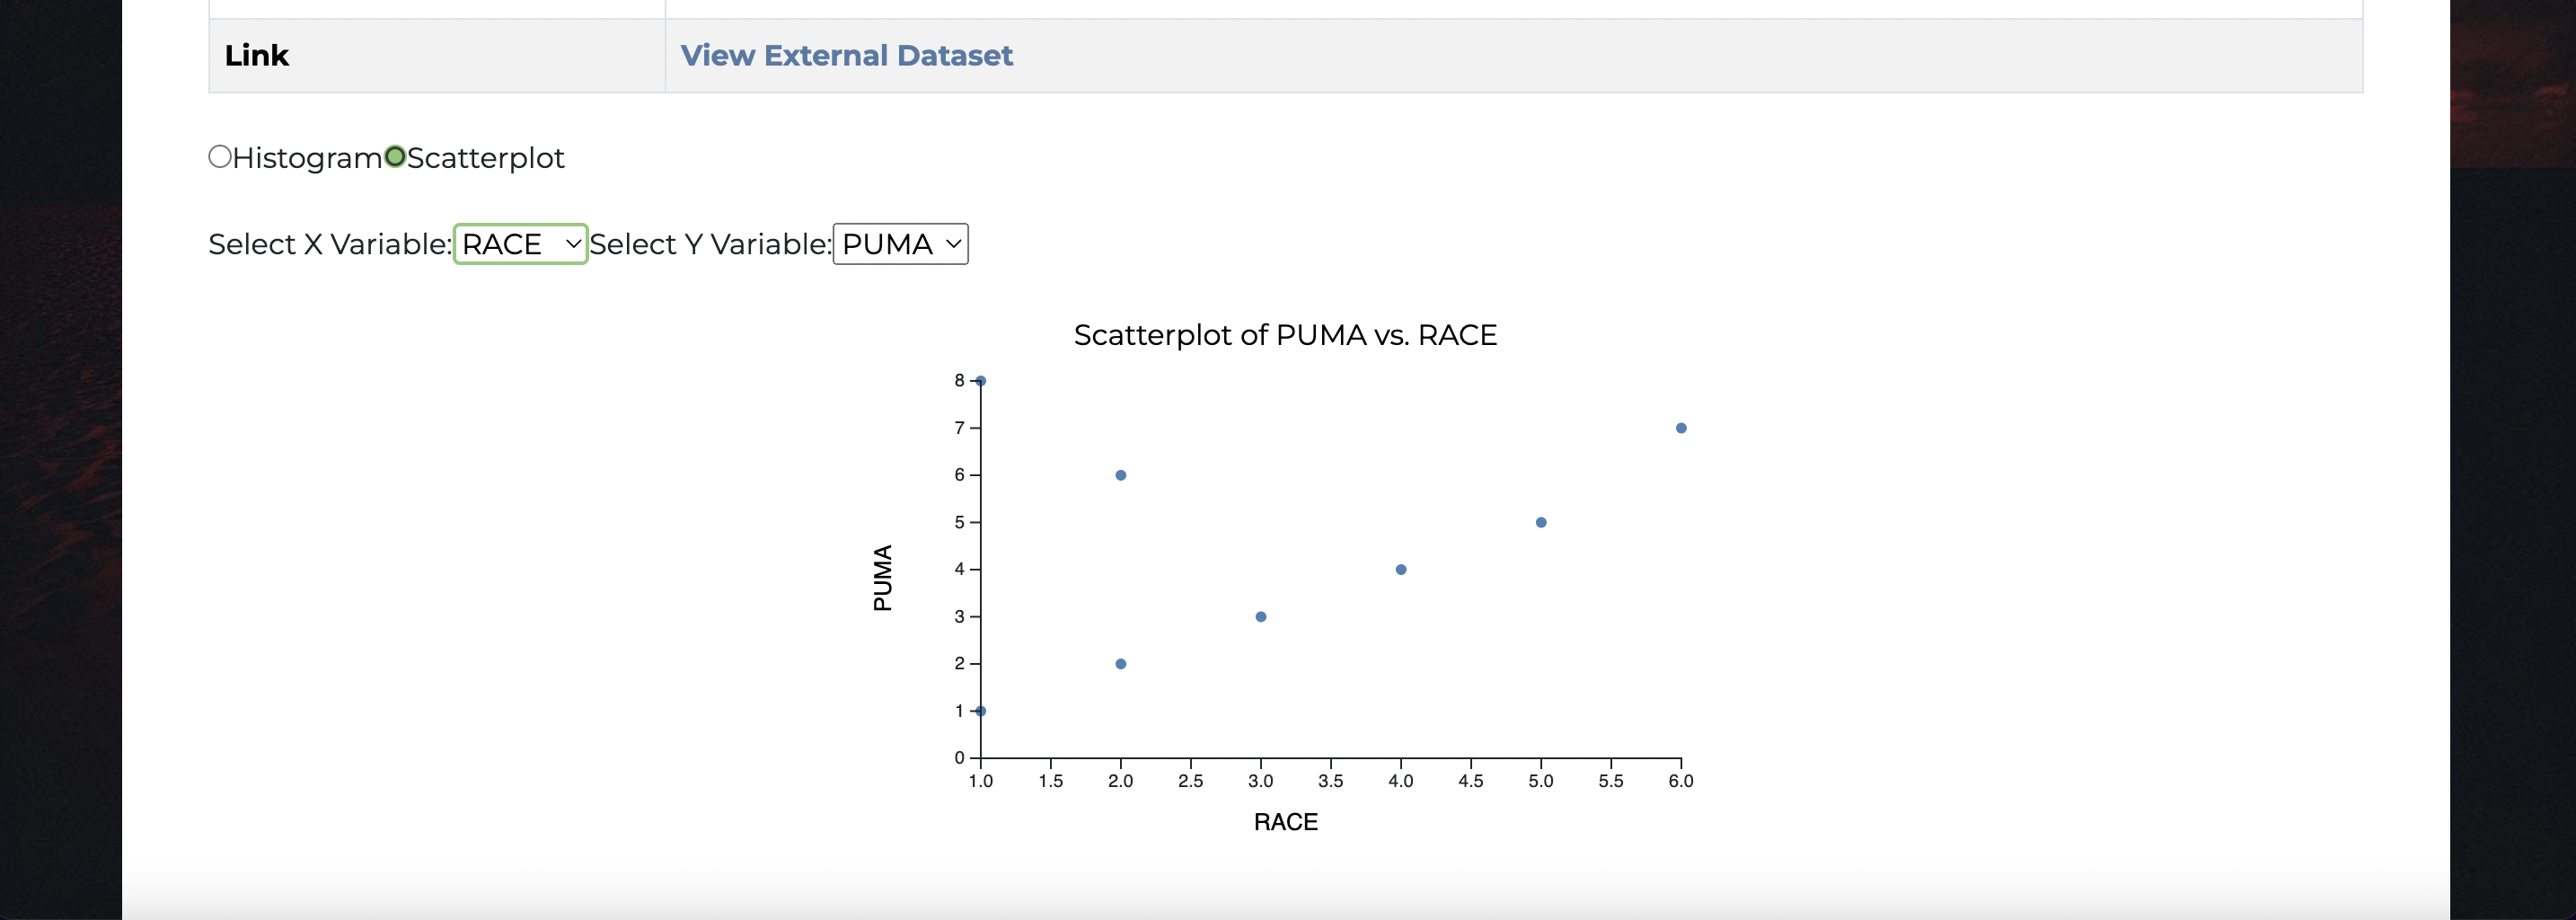Screen dimensions: 2576x920
Task: Click the data point at RACE 5.0, PUMA 5
Action: (x=1541, y=522)
